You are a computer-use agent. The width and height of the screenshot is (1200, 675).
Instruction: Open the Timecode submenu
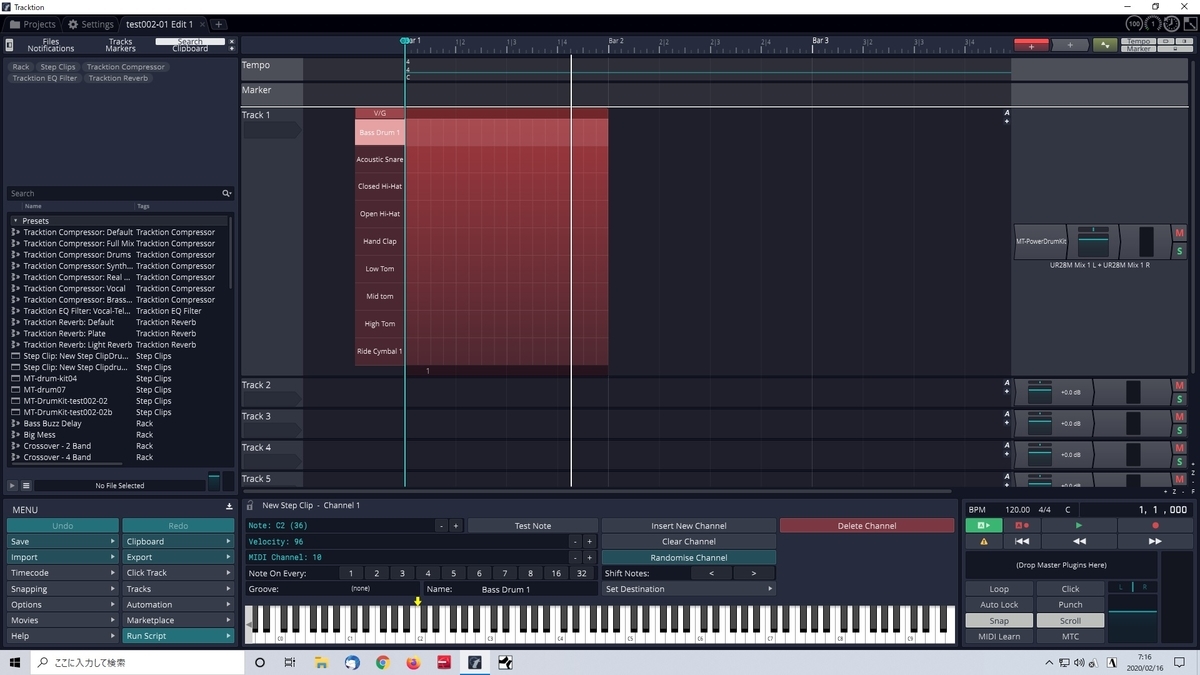coord(62,573)
